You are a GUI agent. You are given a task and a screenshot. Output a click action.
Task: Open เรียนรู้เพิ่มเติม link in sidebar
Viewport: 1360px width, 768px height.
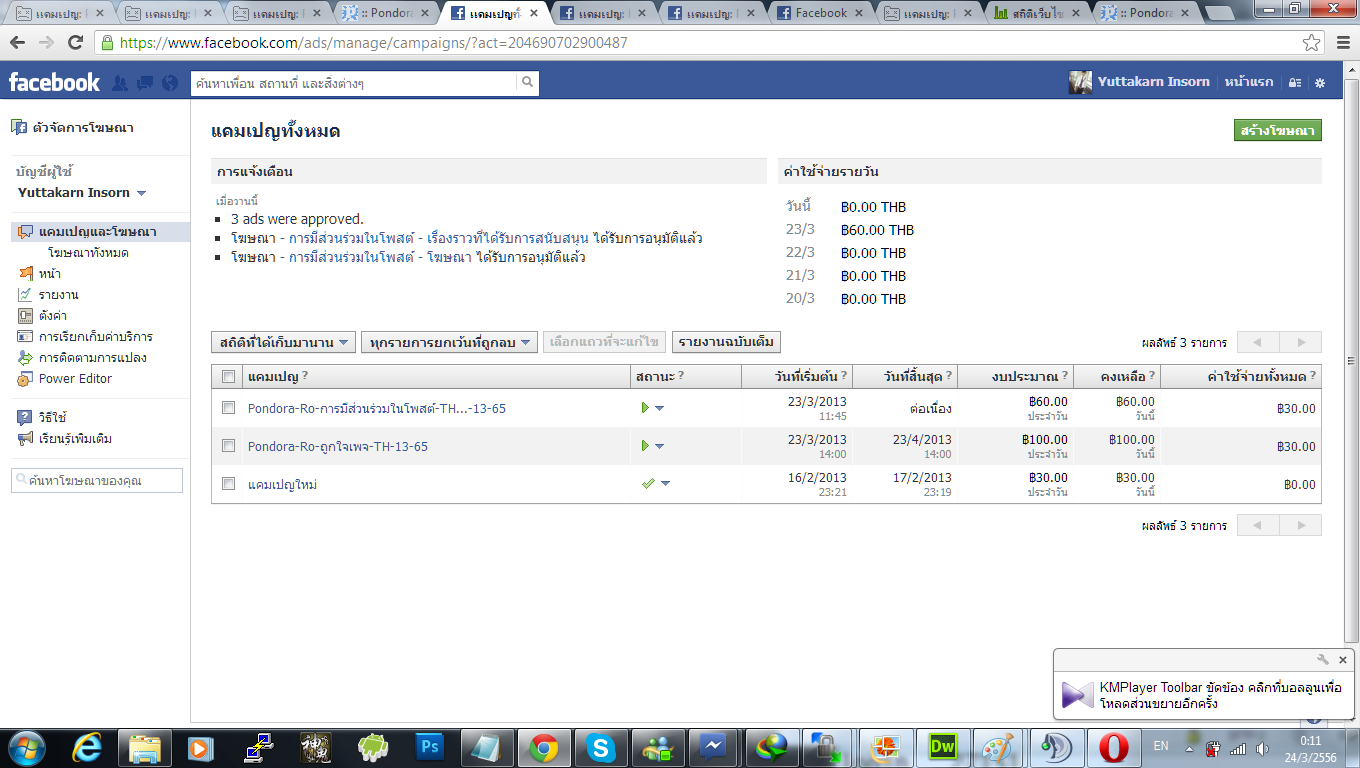(x=75, y=438)
